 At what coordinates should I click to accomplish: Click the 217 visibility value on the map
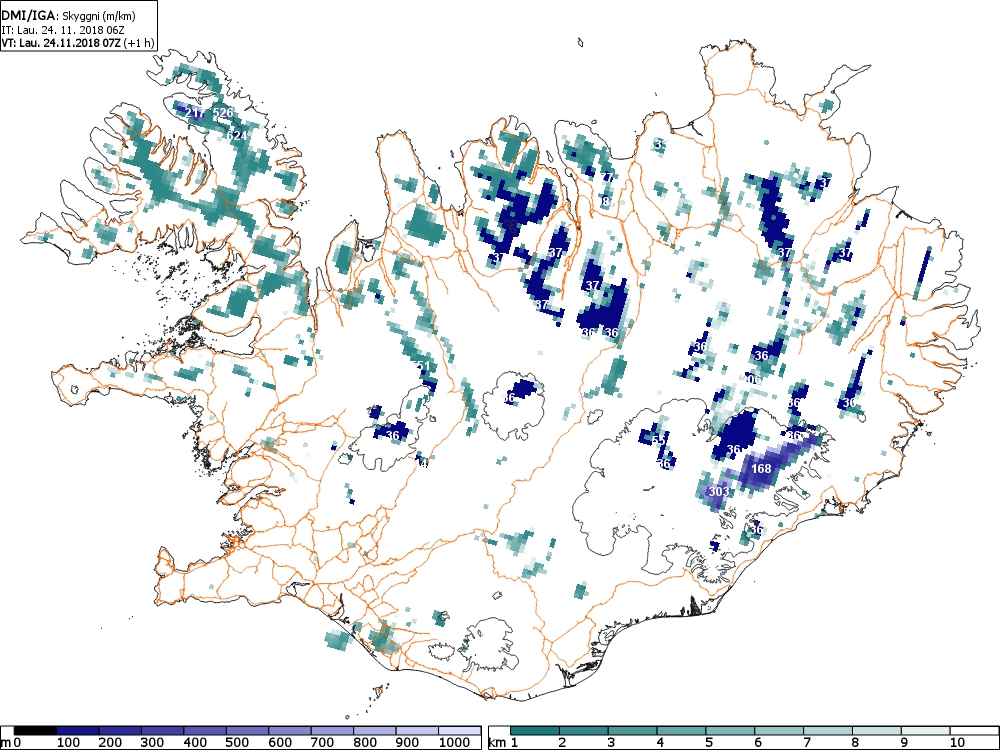point(195,113)
